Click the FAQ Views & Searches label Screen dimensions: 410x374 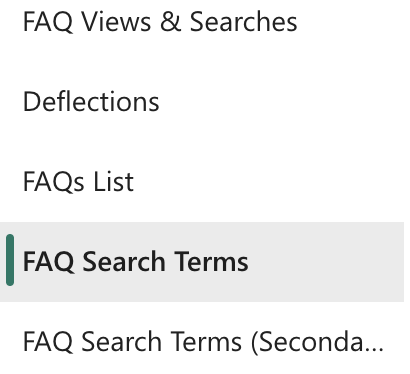(x=160, y=22)
